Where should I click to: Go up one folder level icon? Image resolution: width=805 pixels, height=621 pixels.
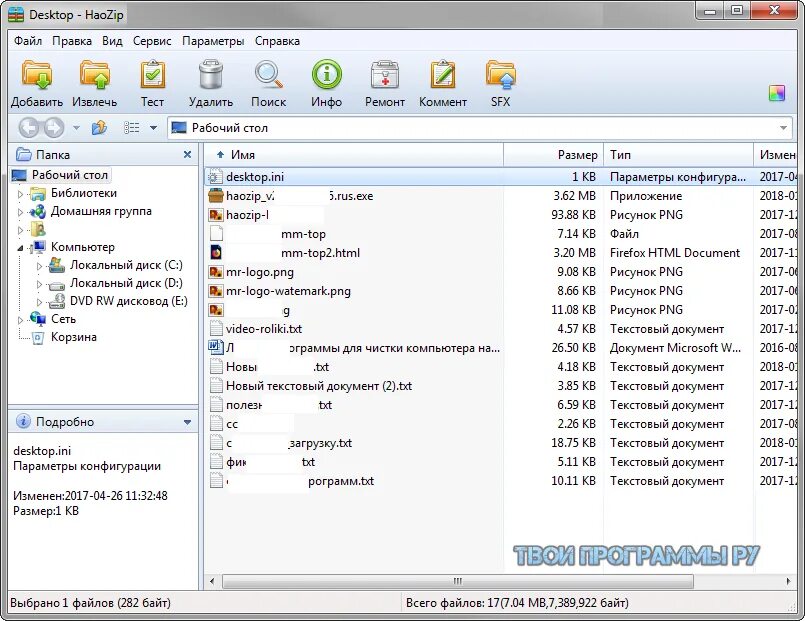(x=99, y=127)
